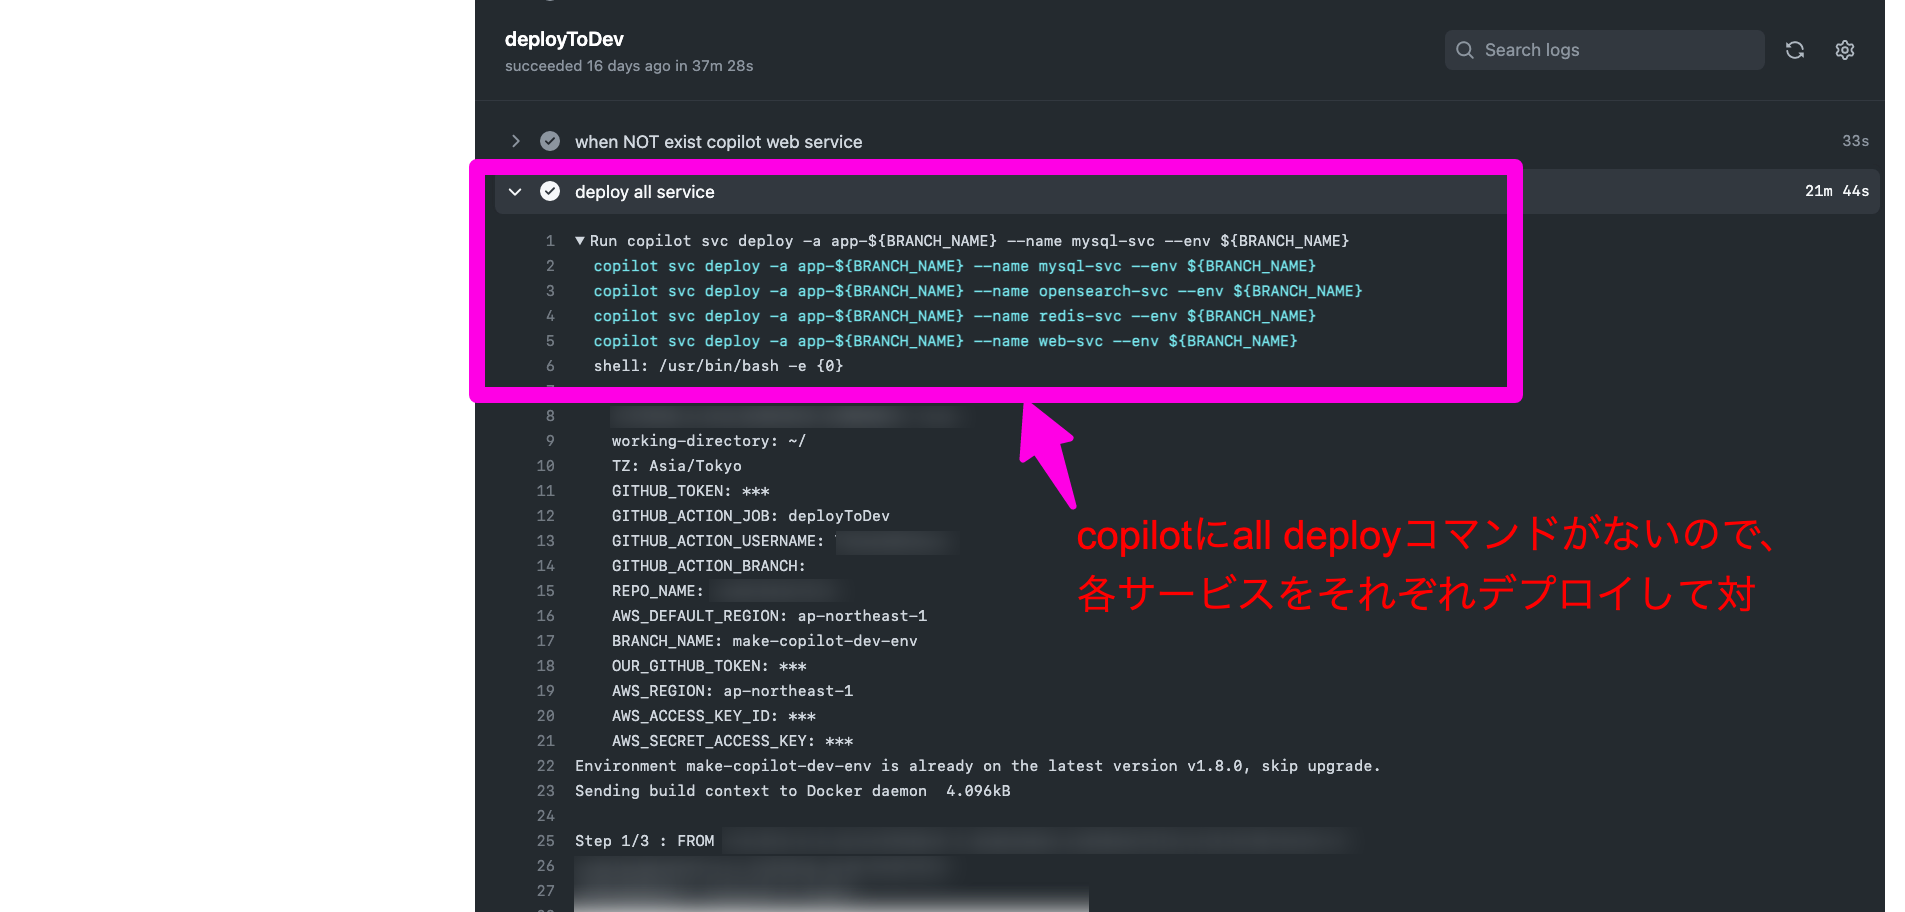Click success check icon for 'deploy all service'

click(x=550, y=191)
